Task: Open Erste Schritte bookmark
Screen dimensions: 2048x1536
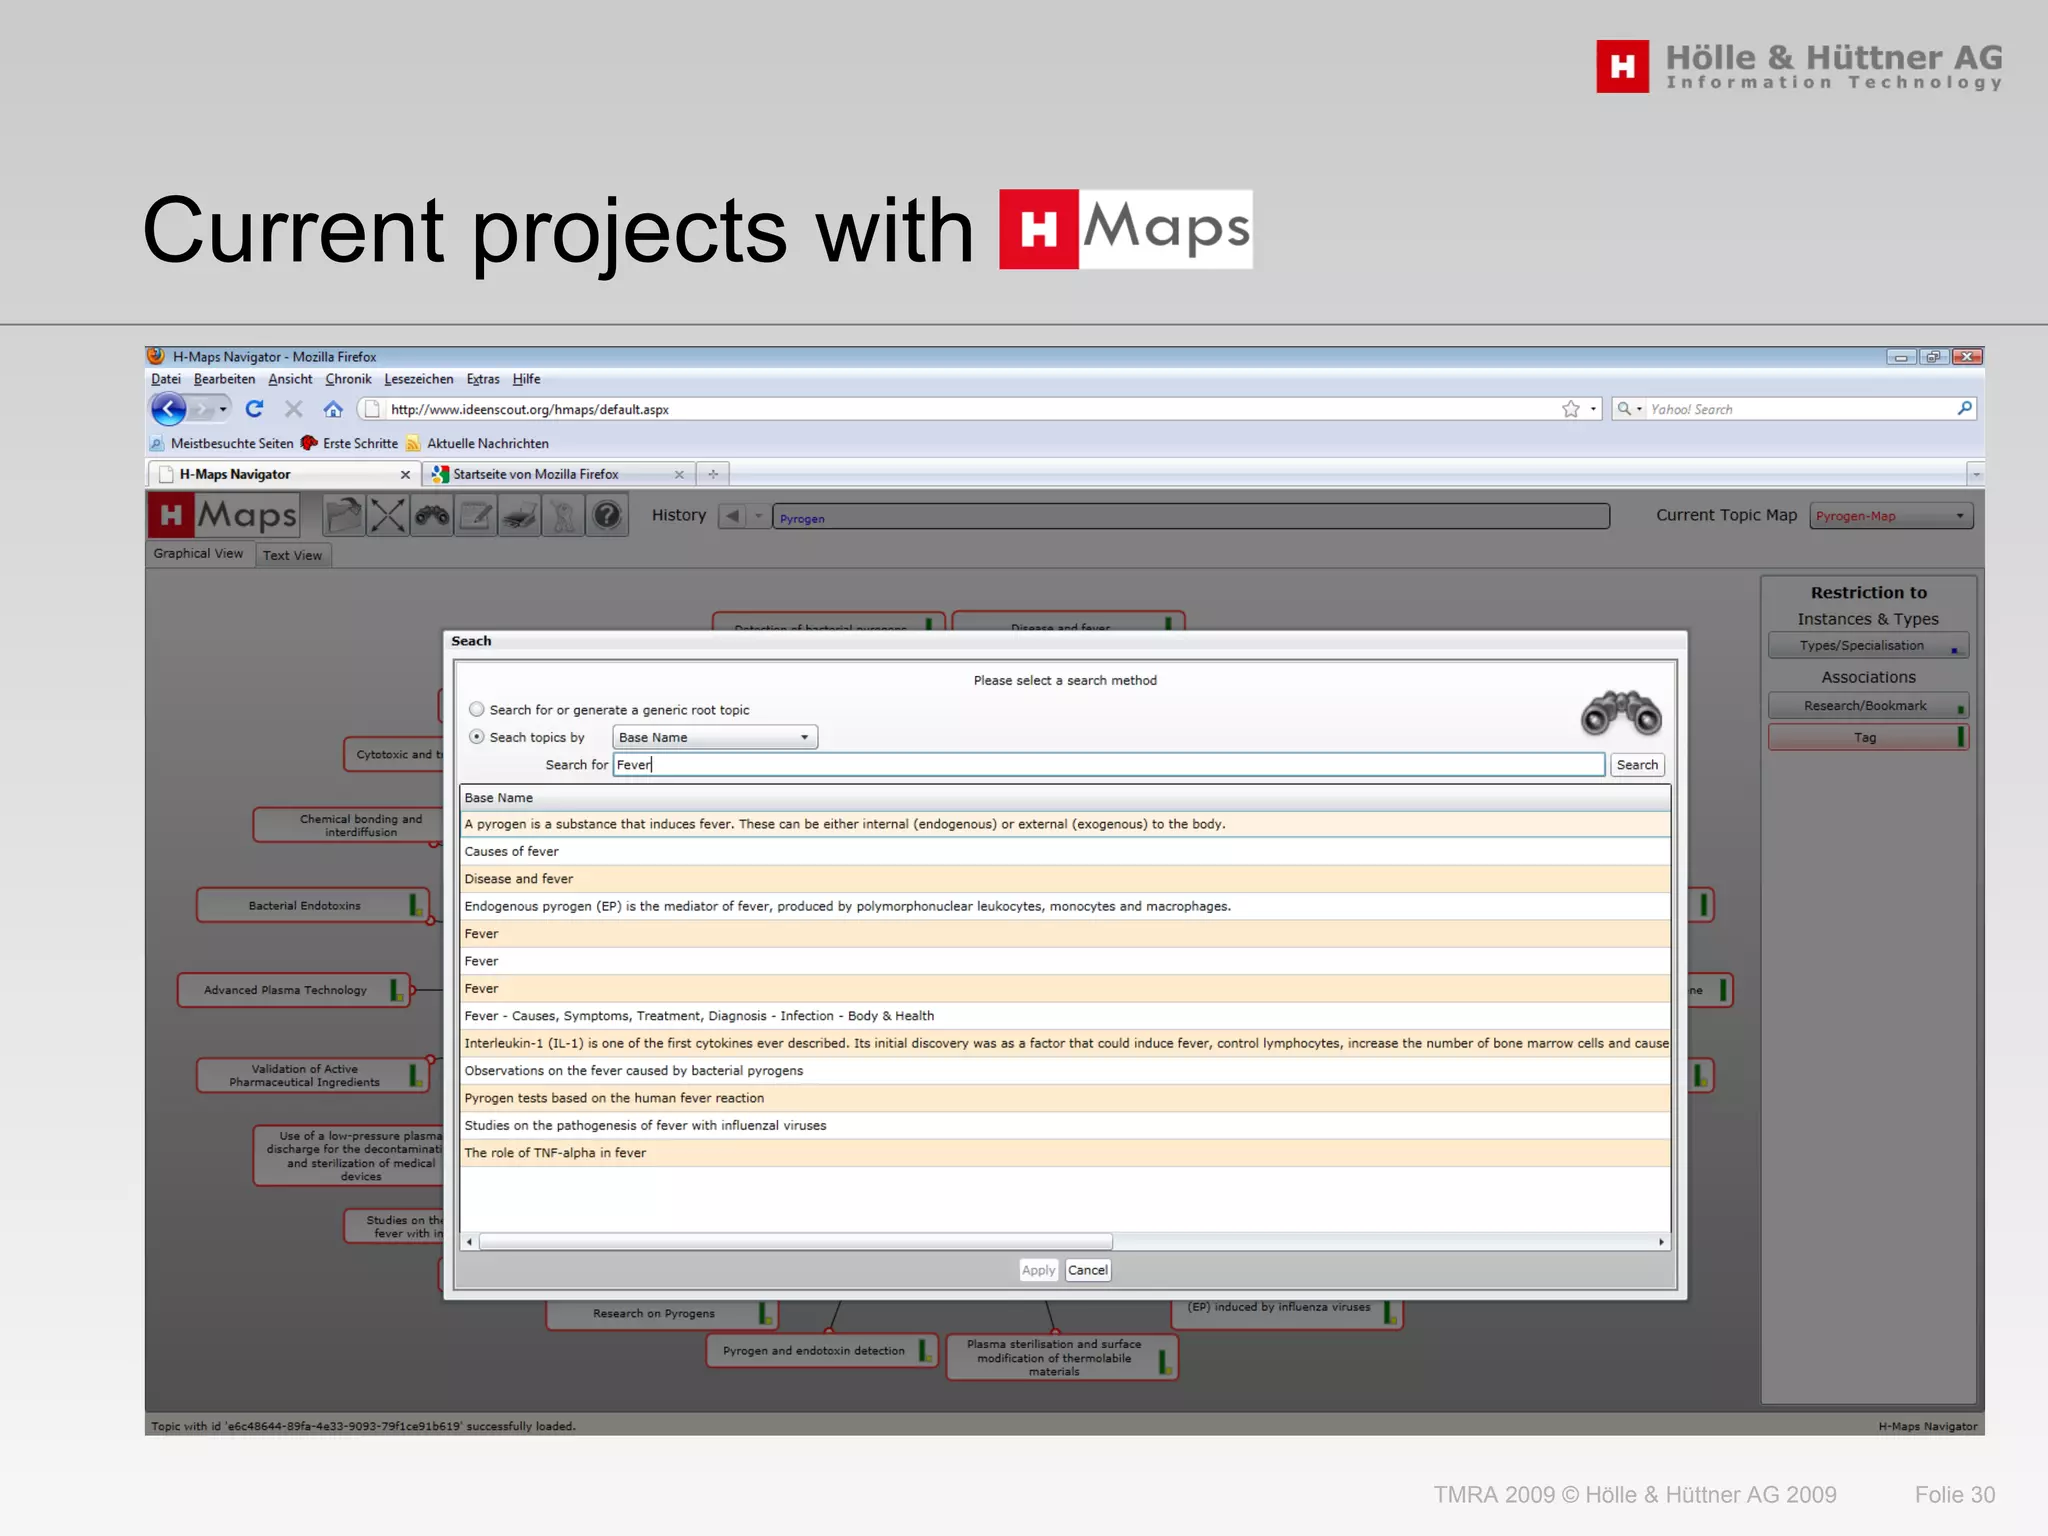Action: [350, 443]
